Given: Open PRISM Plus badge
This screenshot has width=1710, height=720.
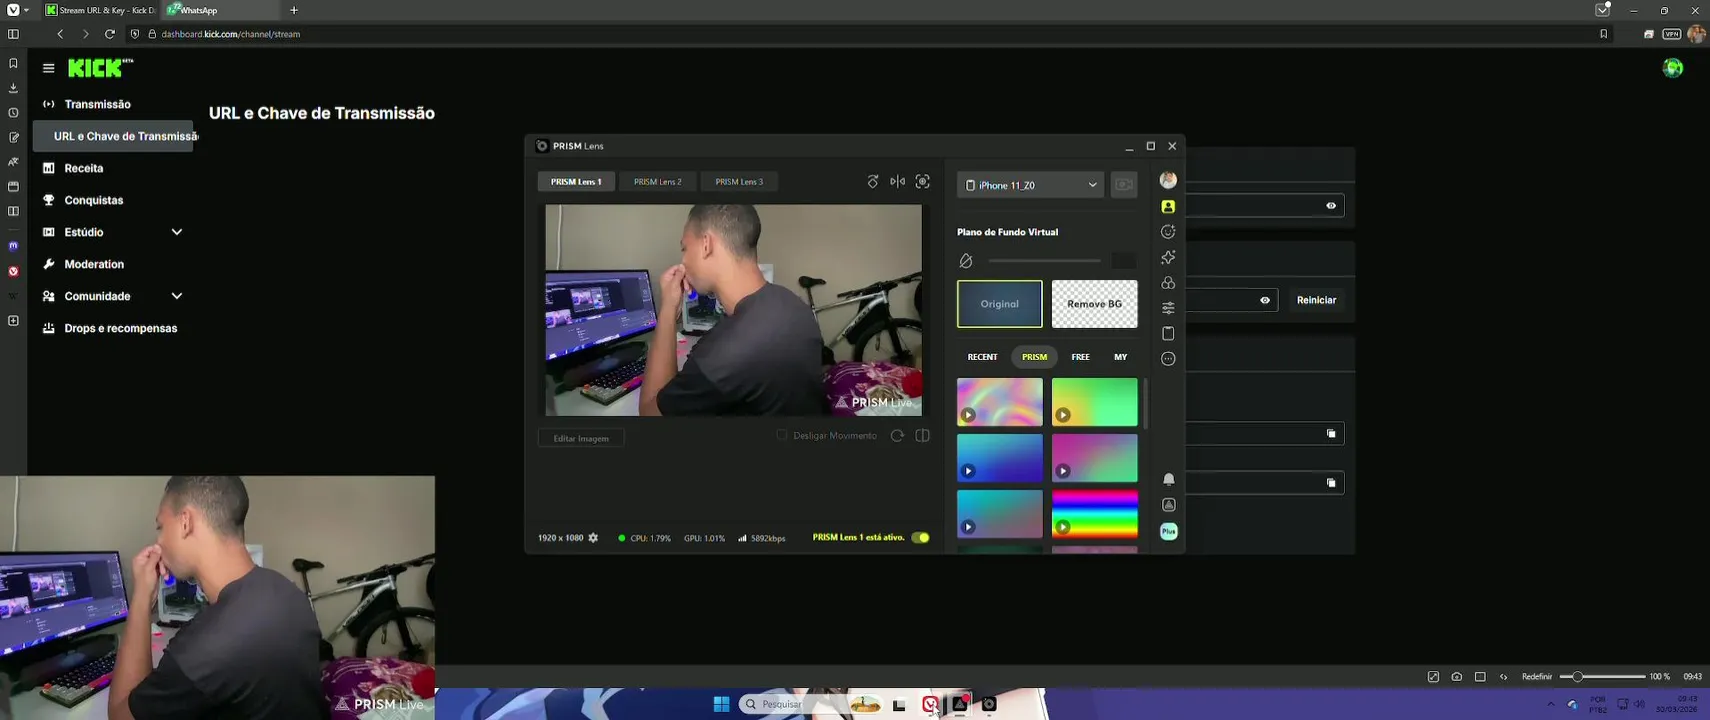Looking at the screenshot, I should [x=1169, y=531].
